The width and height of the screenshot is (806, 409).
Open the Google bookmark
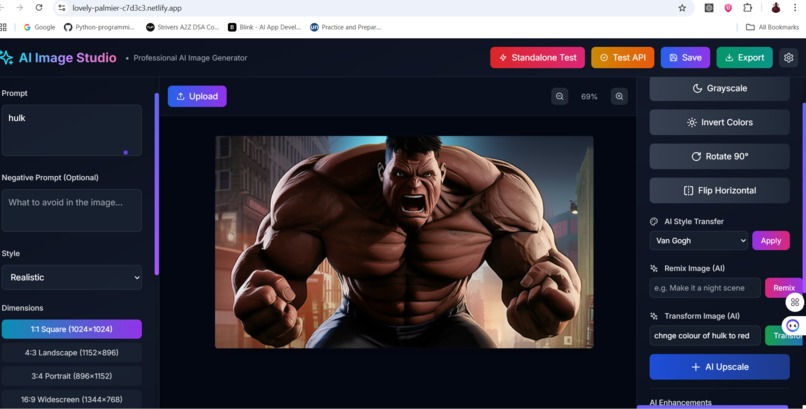39,27
